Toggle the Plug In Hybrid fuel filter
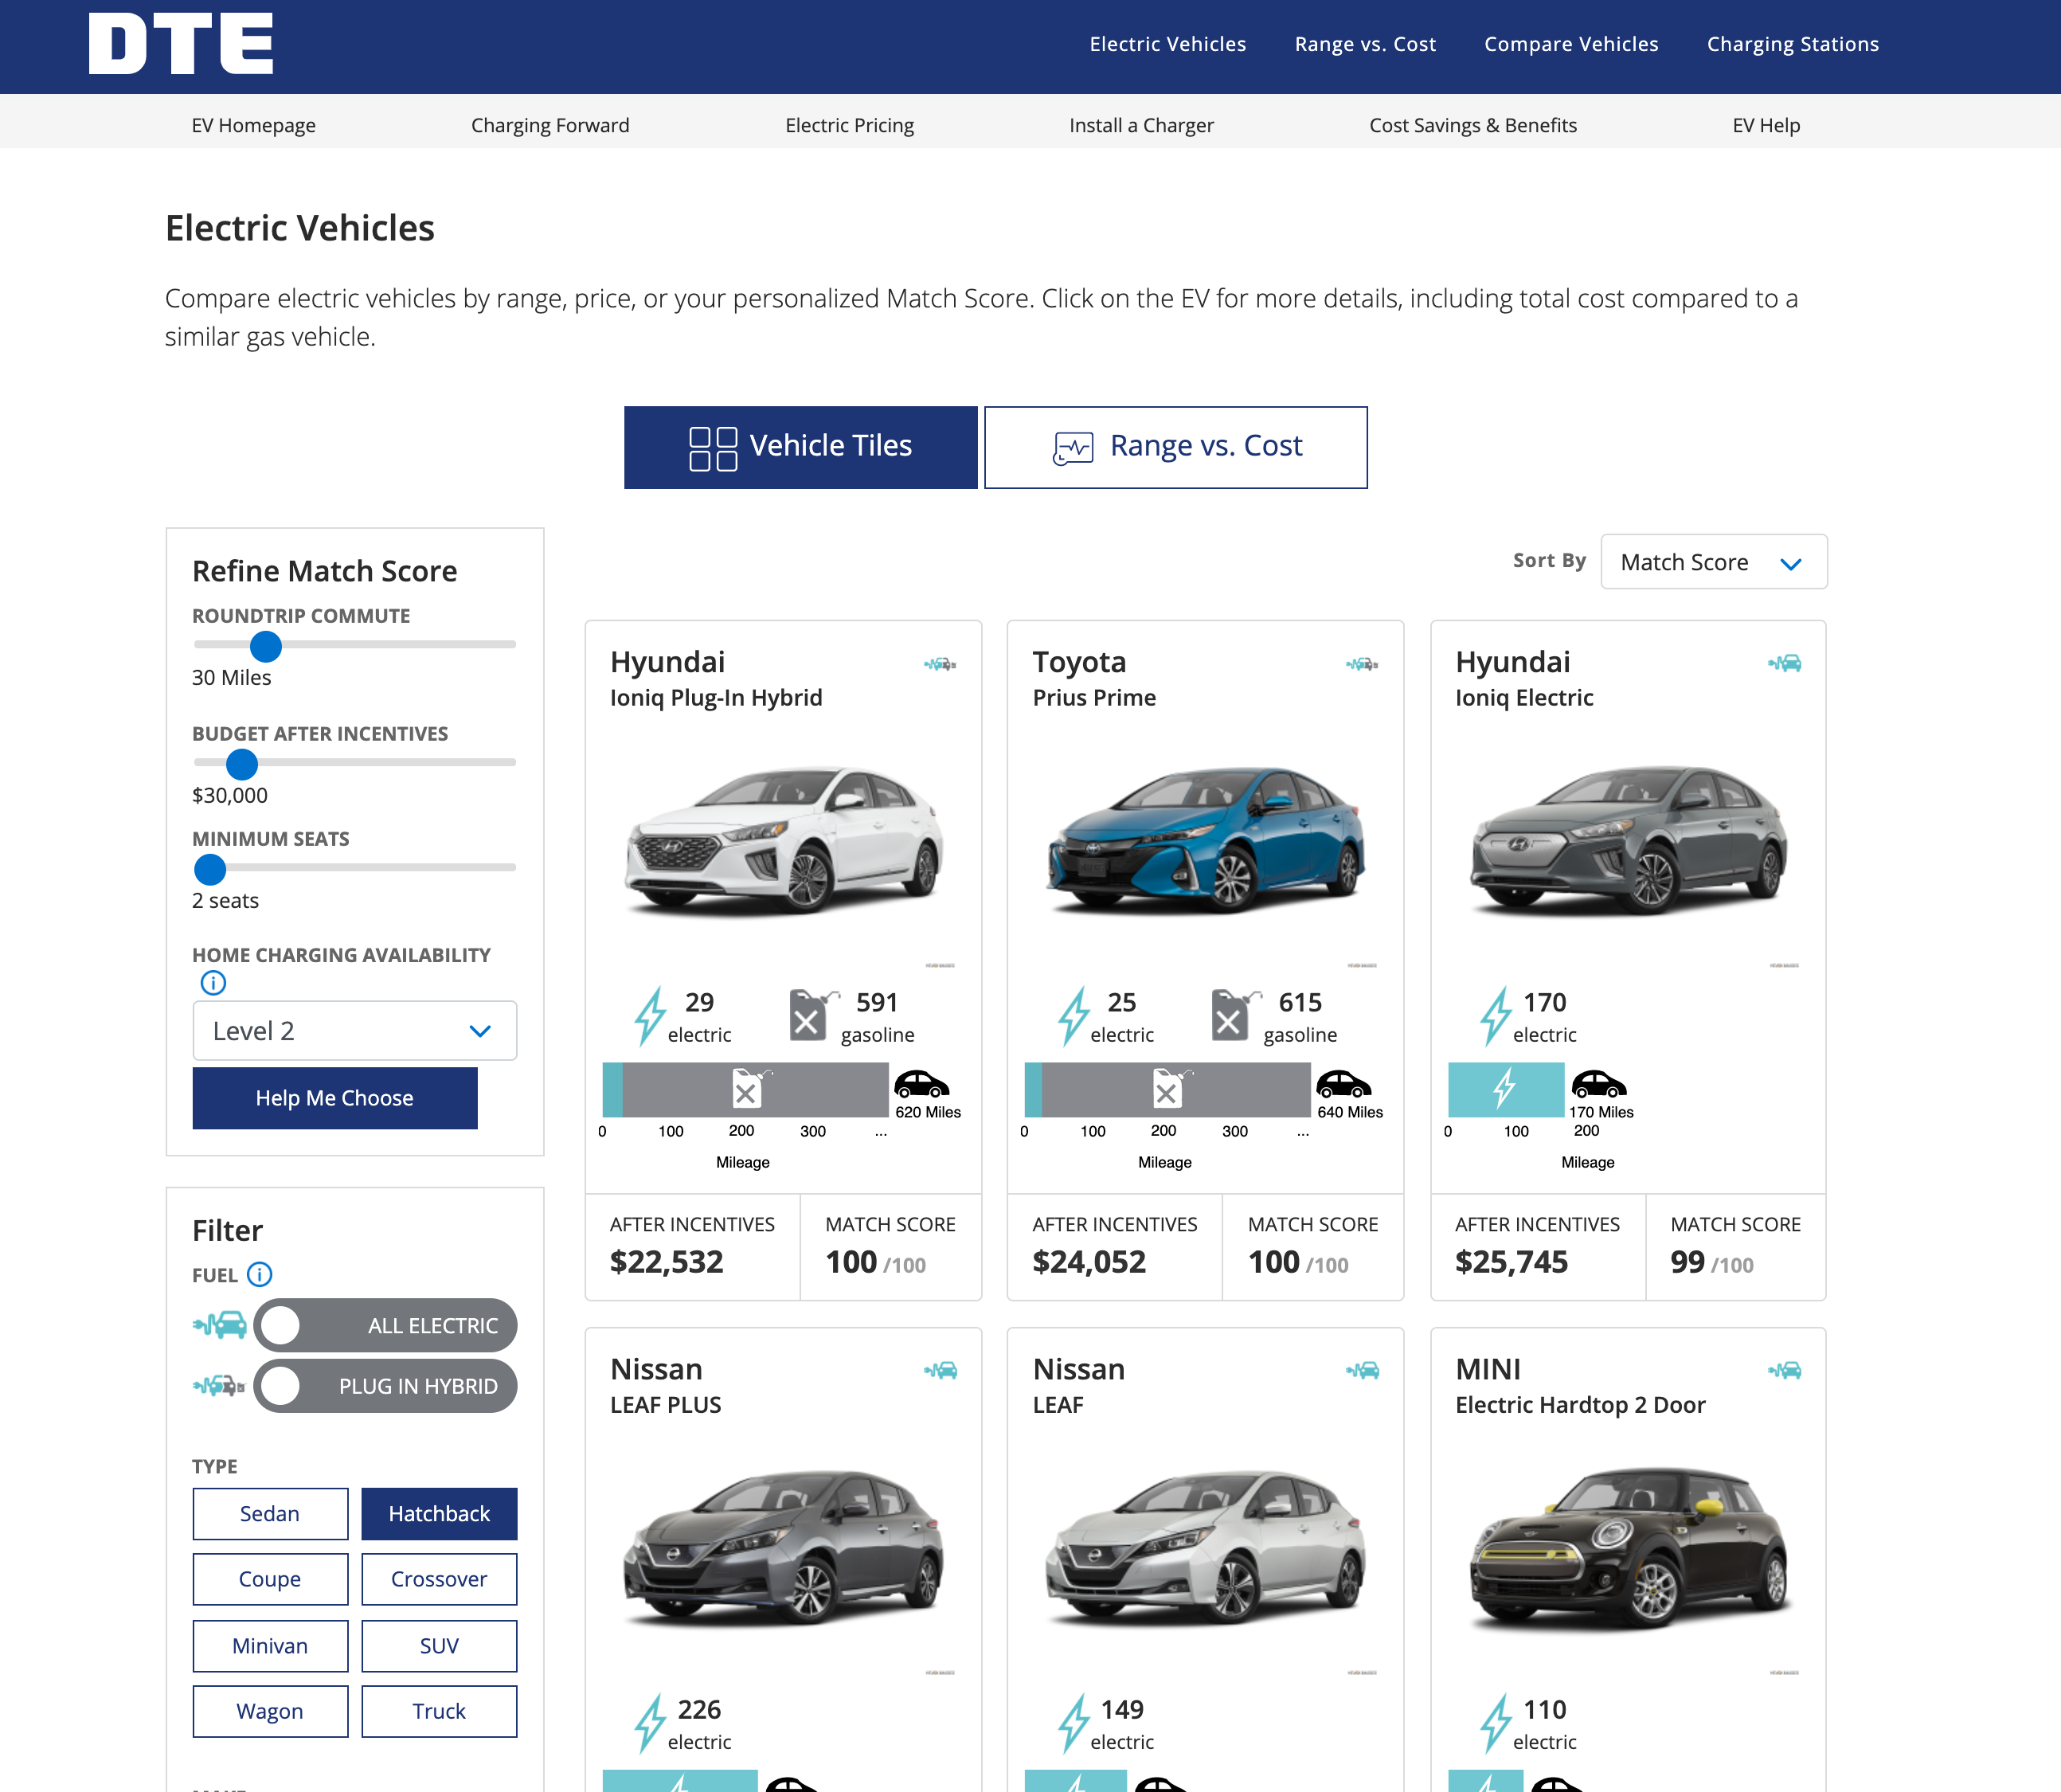The image size is (2061, 1792). point(384,1386)
